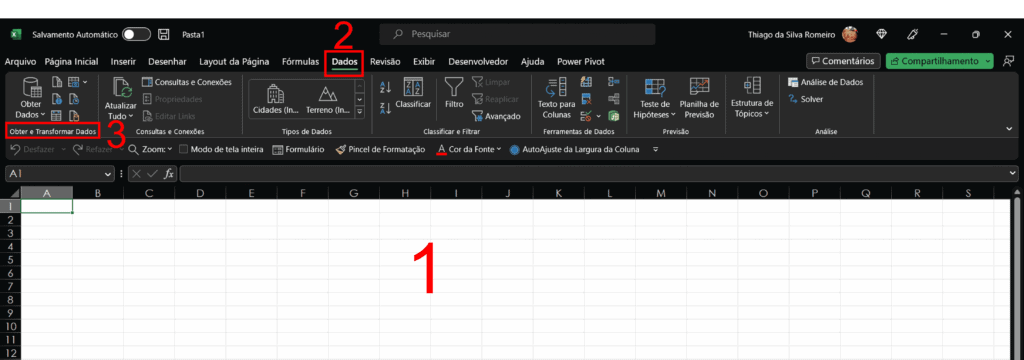Toggle Salvamento Automático switch
Viewport: 1024px width, 360px height.
point(136,34)
